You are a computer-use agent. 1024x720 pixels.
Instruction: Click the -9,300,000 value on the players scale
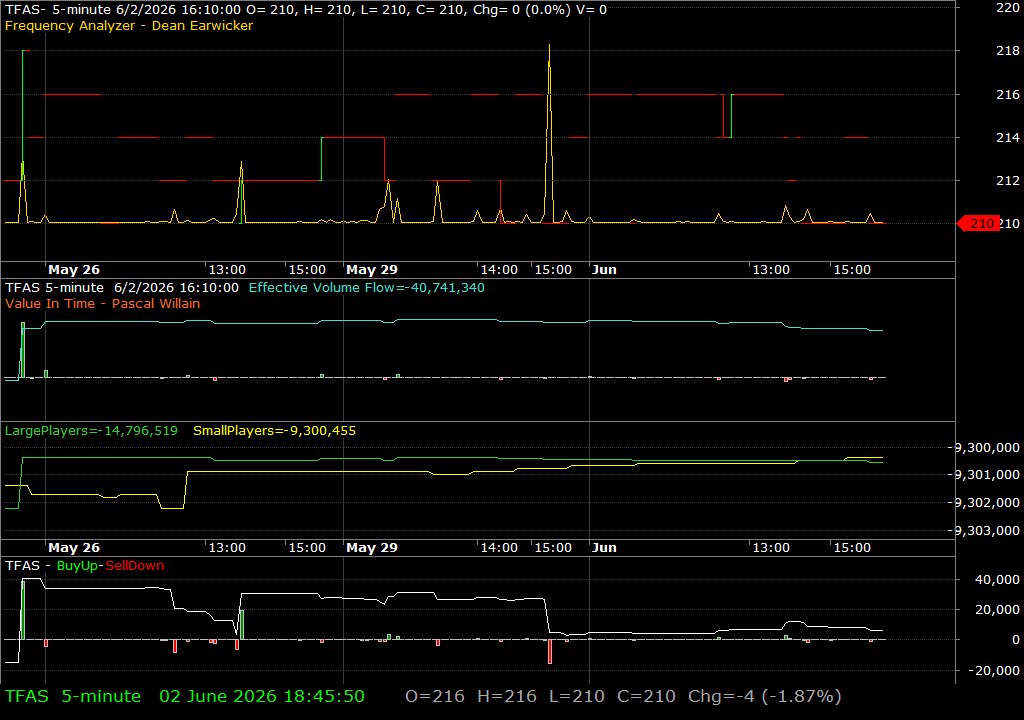coord(986,448)
